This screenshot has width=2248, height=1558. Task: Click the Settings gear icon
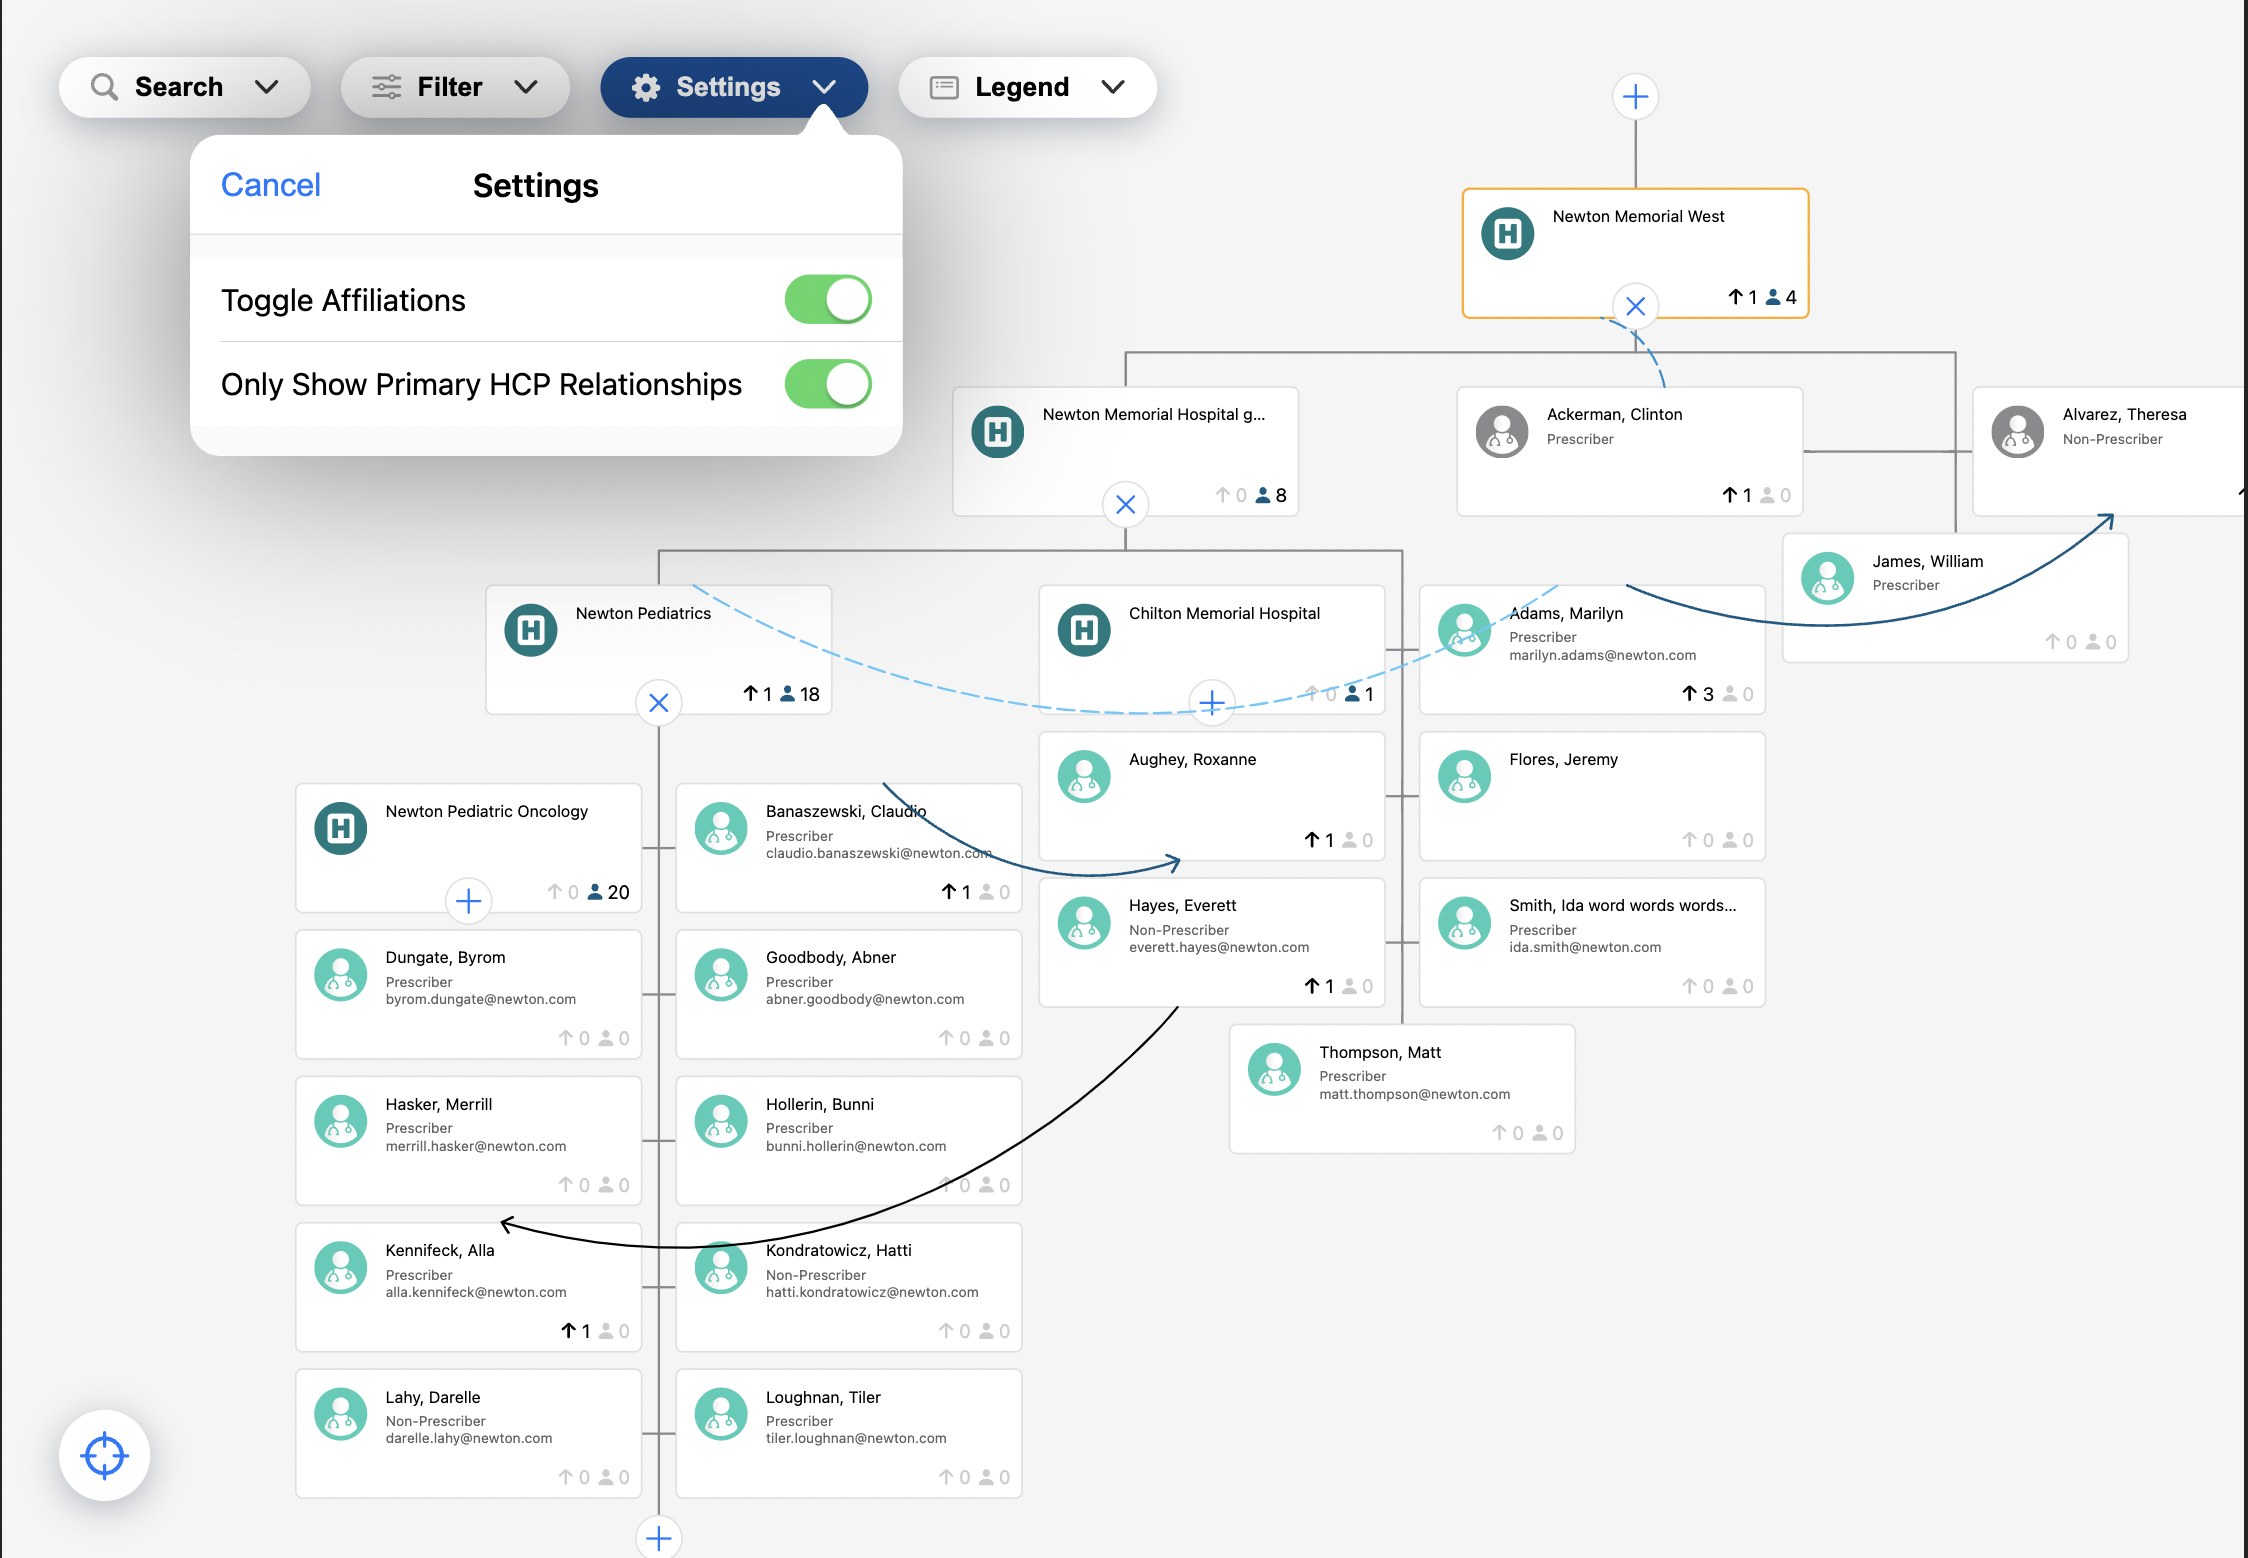coord(646,88)
